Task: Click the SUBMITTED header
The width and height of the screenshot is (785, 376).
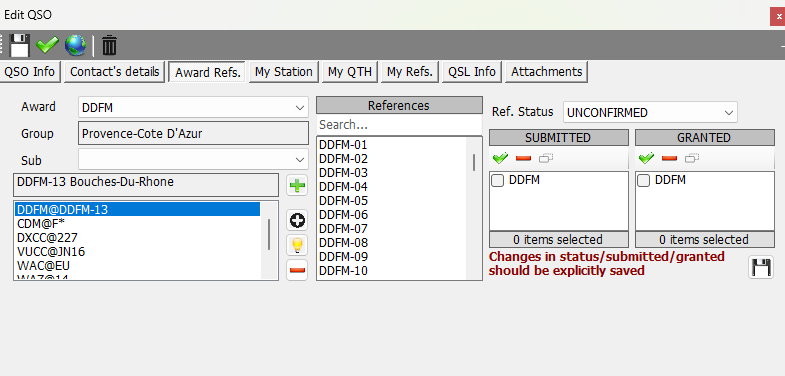Action: click(x=558, y=138)
